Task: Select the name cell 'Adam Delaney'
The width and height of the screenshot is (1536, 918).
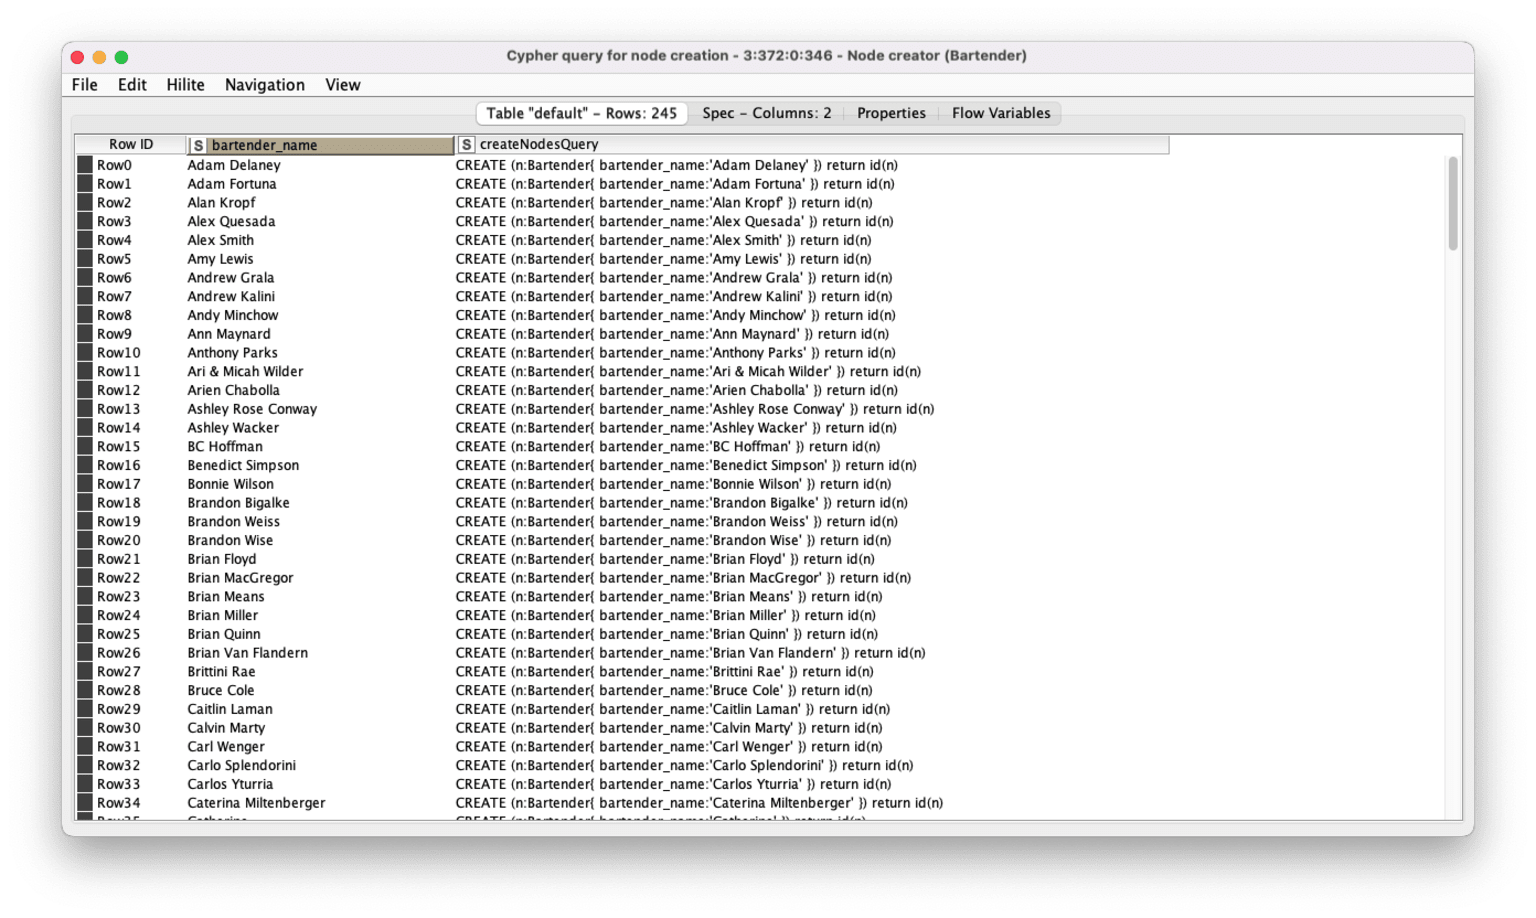Action: (320, 165)
